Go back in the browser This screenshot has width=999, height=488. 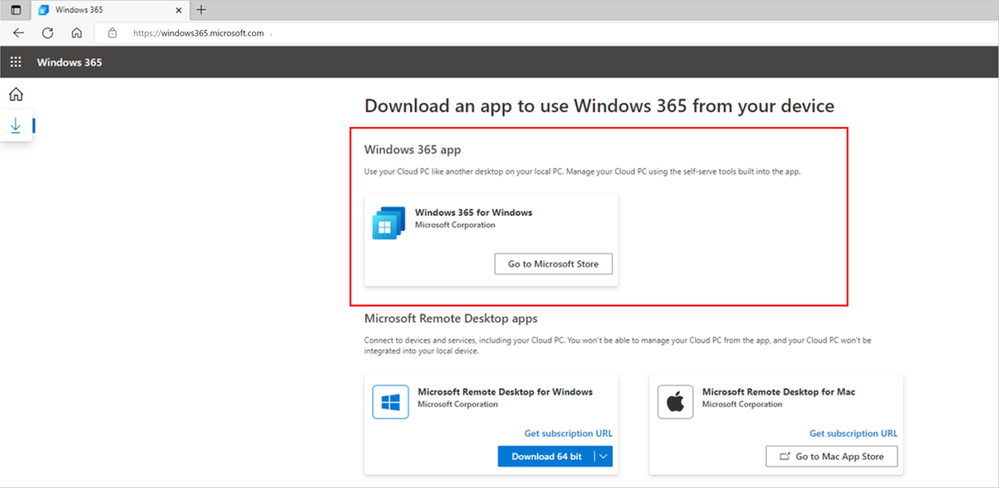pyautogui.click(x=18, y=33)
